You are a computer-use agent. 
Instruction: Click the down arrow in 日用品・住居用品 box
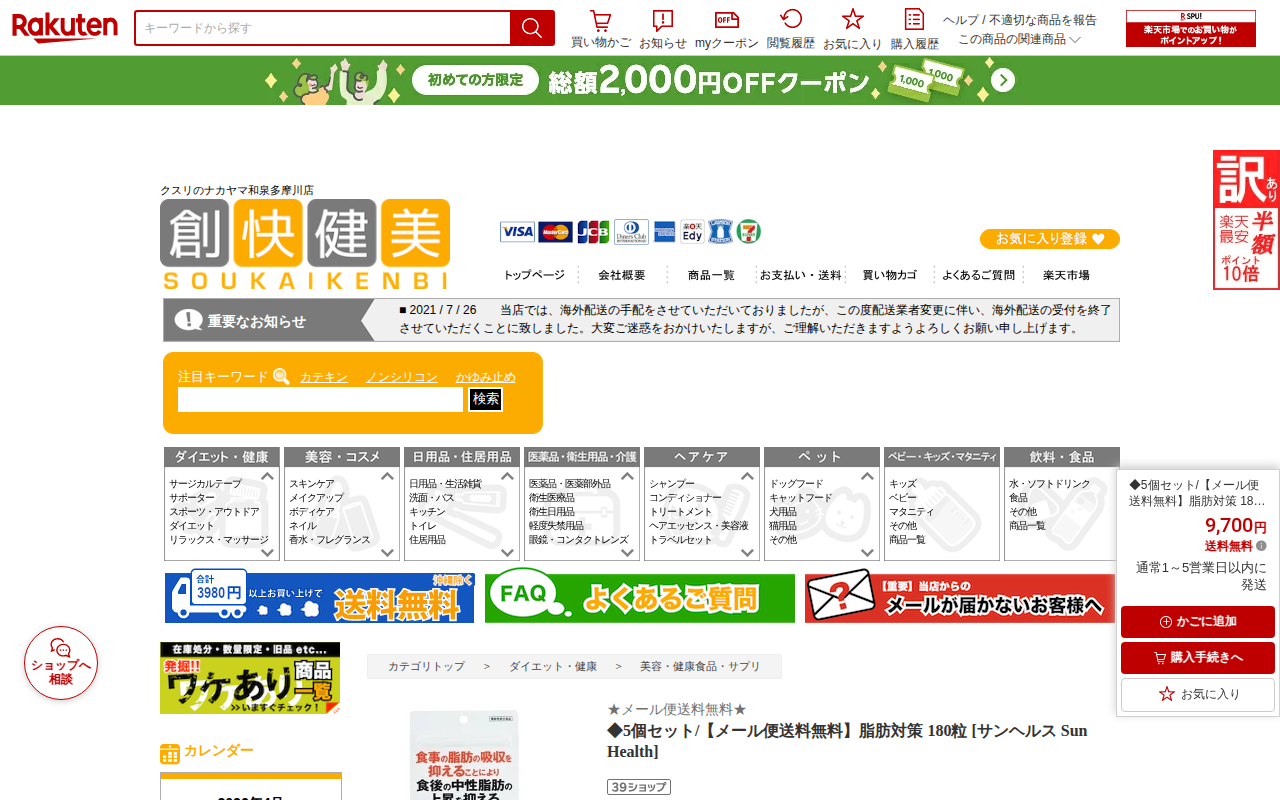507,552
